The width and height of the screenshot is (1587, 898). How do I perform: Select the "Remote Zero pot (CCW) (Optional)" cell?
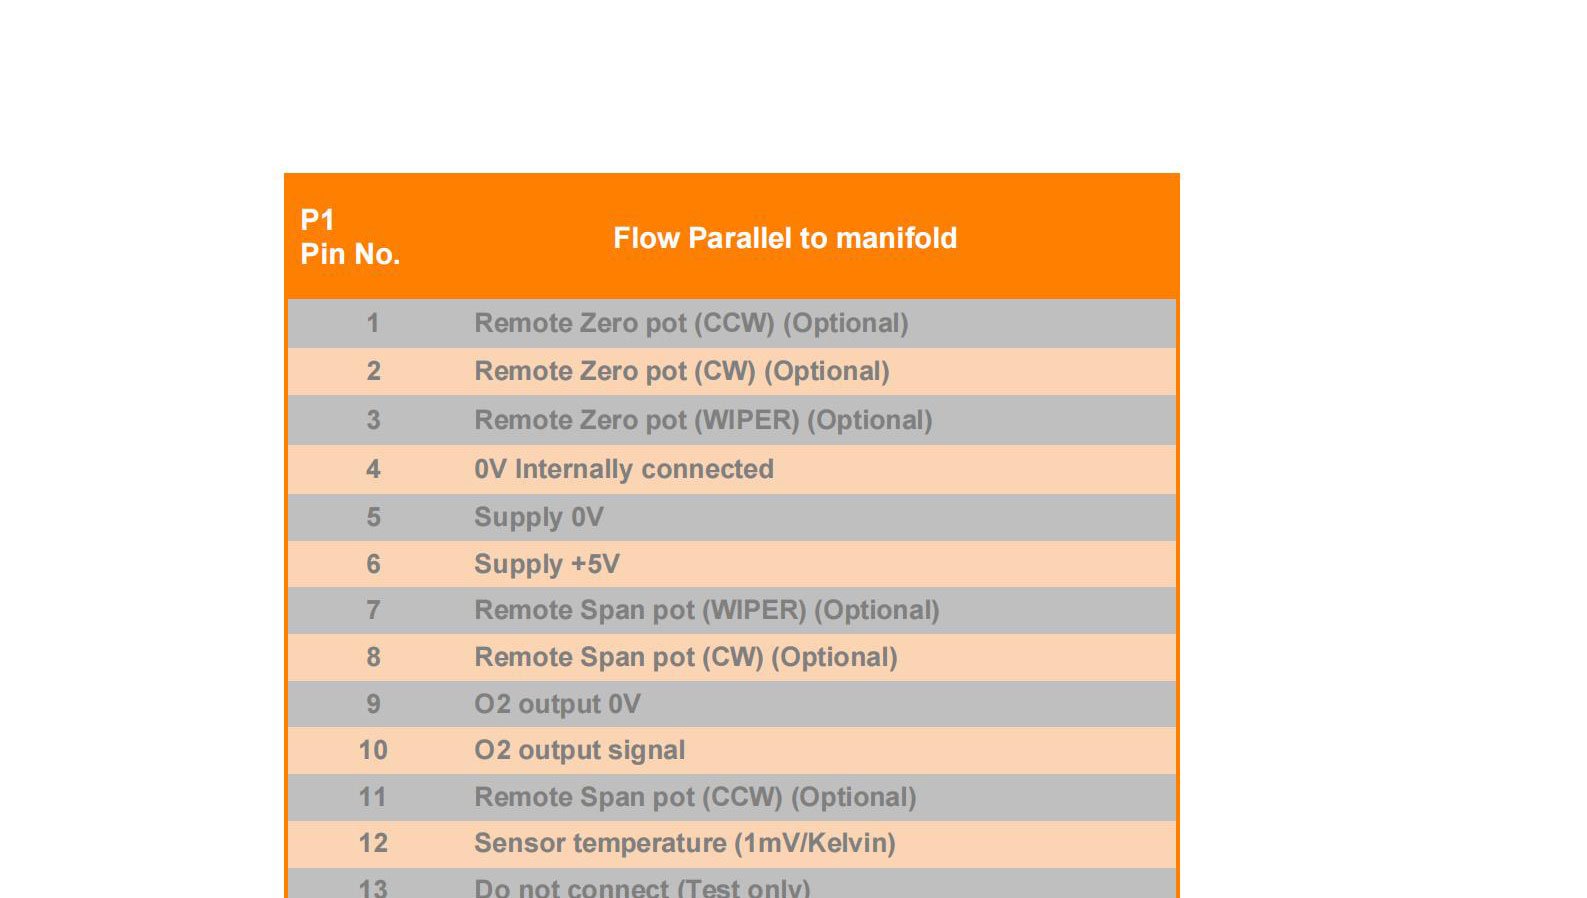[691, 323]
